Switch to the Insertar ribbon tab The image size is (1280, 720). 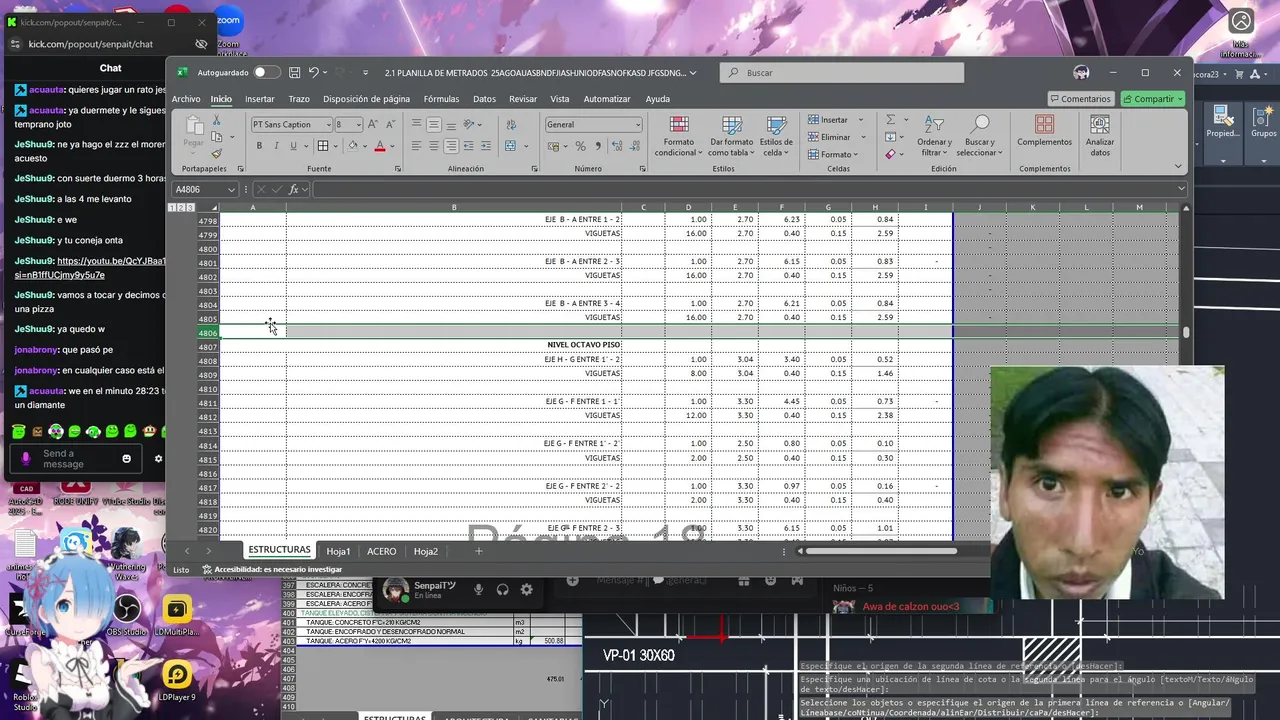point(260,99)
